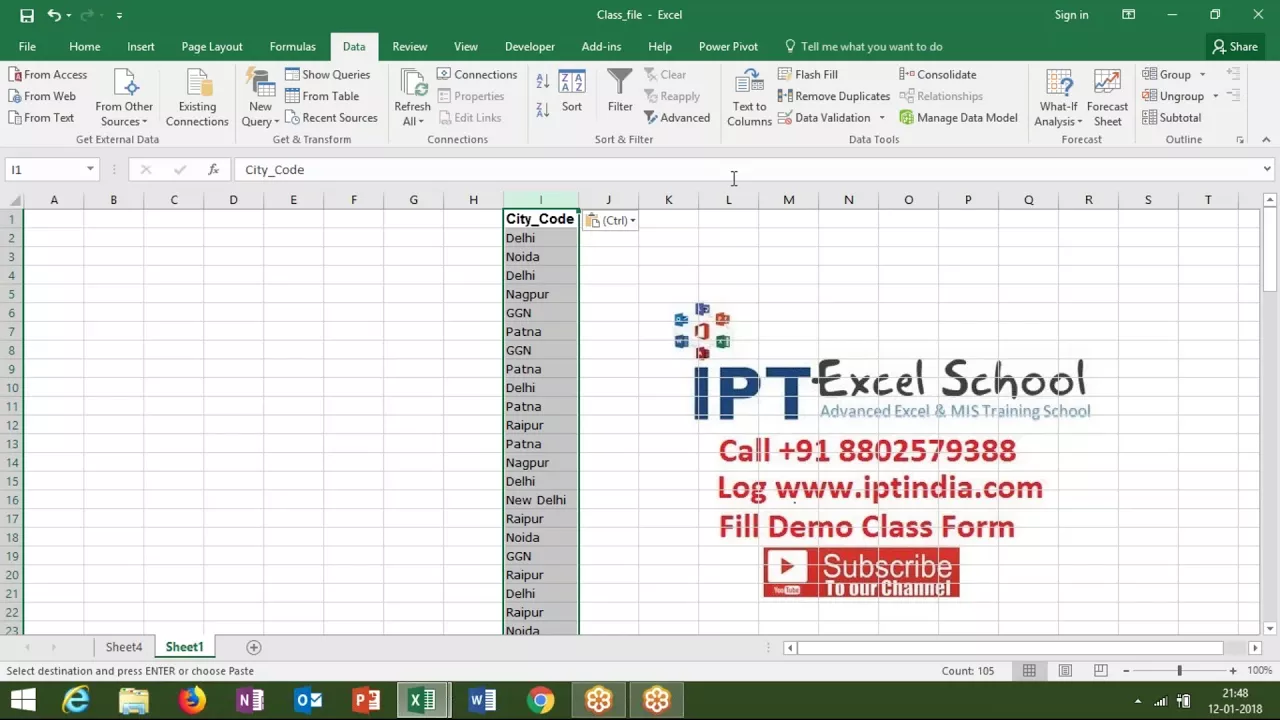Viewport: 1280px width, 720px height.
Task: Select the column I header
Action: click(x=541, y=200)
